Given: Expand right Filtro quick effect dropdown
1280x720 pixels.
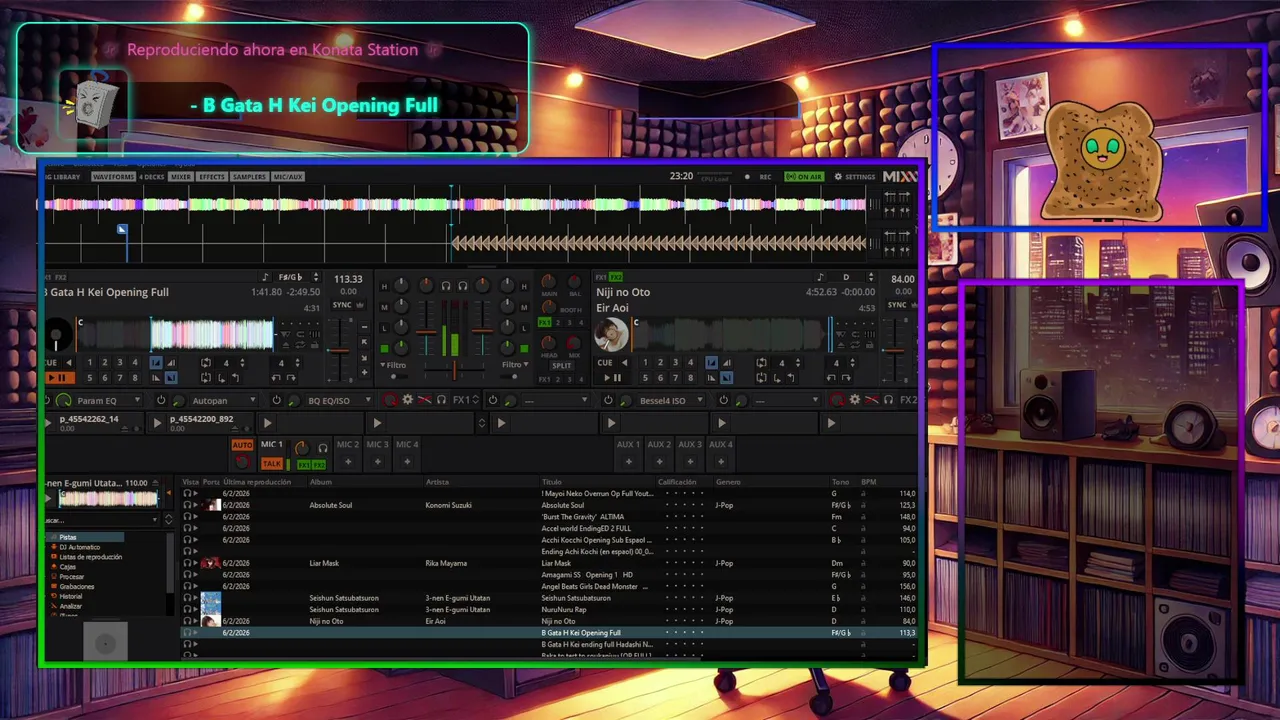Looking at the screenshot, I should (x=515, y=365).
